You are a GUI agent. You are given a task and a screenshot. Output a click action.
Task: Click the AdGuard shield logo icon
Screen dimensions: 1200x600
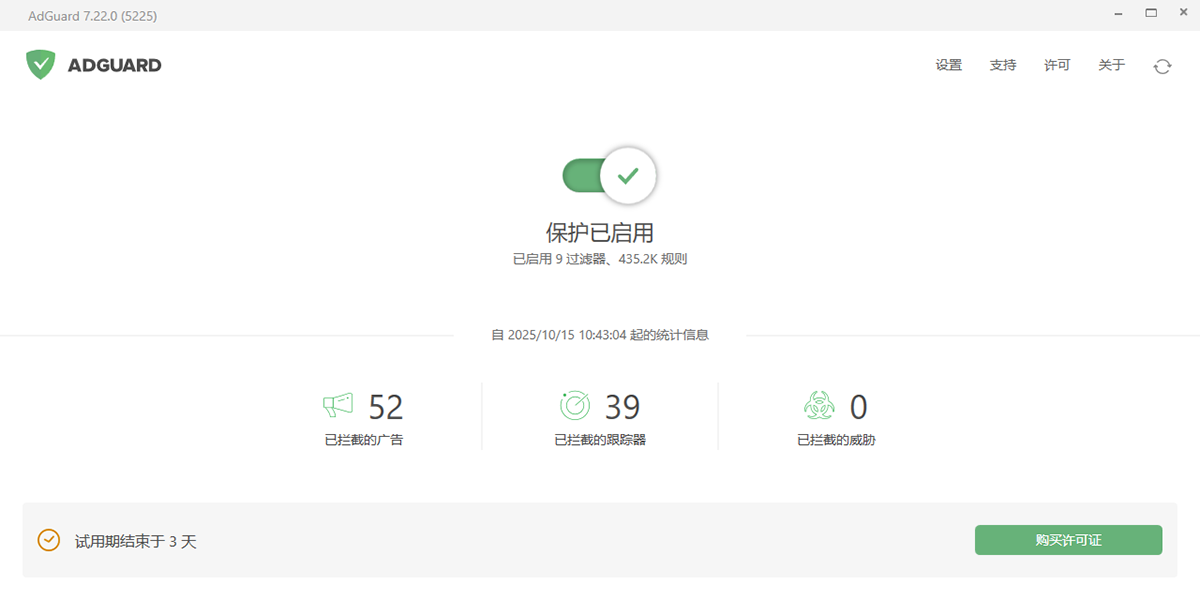coord(41,65)
